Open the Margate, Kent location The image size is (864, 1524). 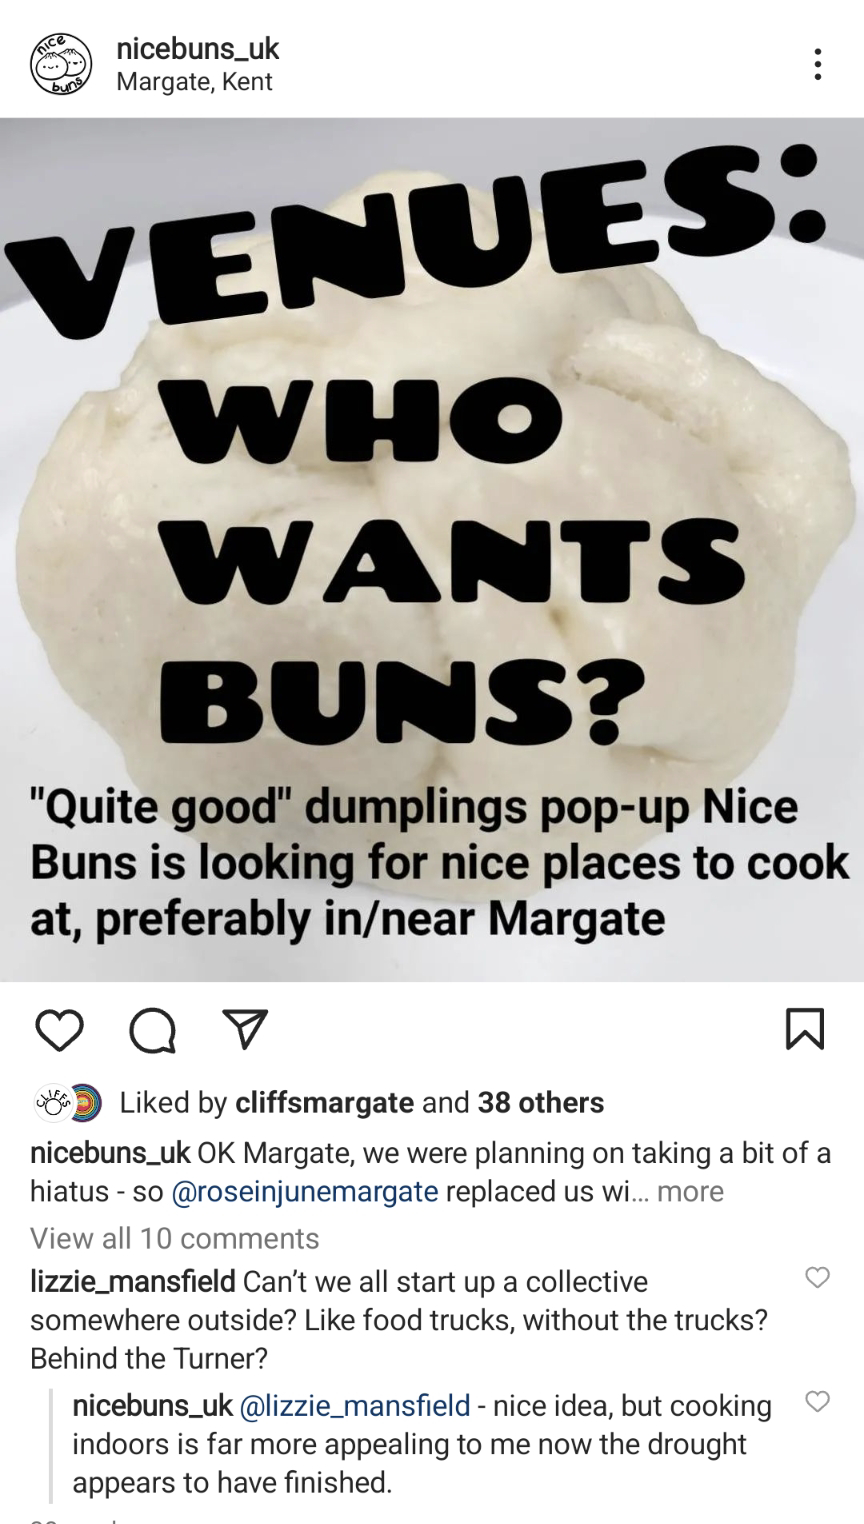(x=194, y=82)
